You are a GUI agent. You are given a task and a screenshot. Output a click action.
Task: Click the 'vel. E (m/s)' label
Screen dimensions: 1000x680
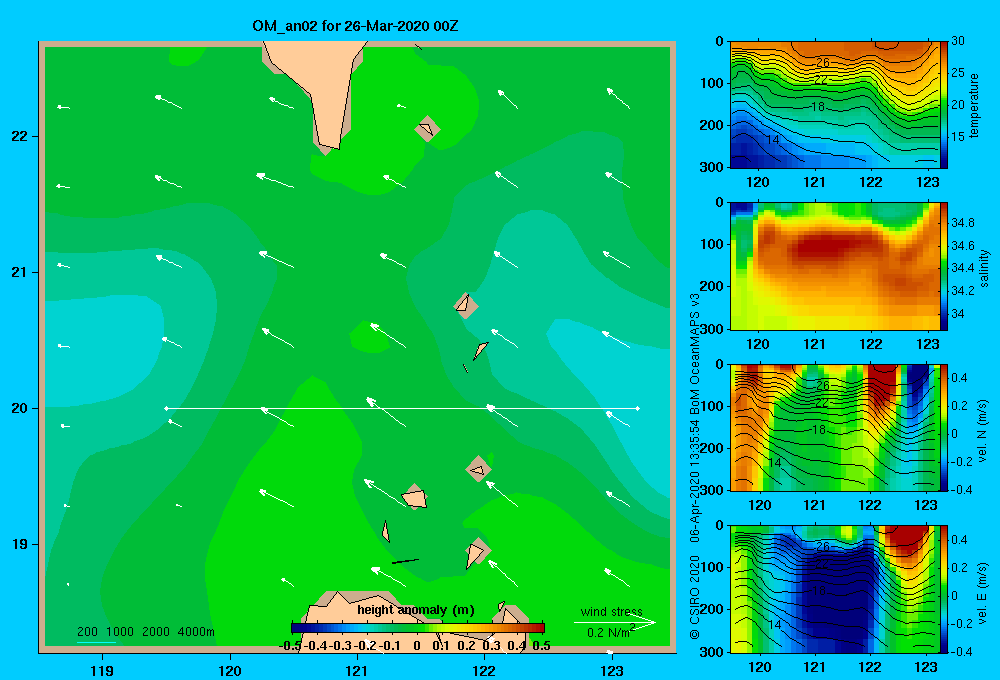pyautogui.click(x=983, y=592)
